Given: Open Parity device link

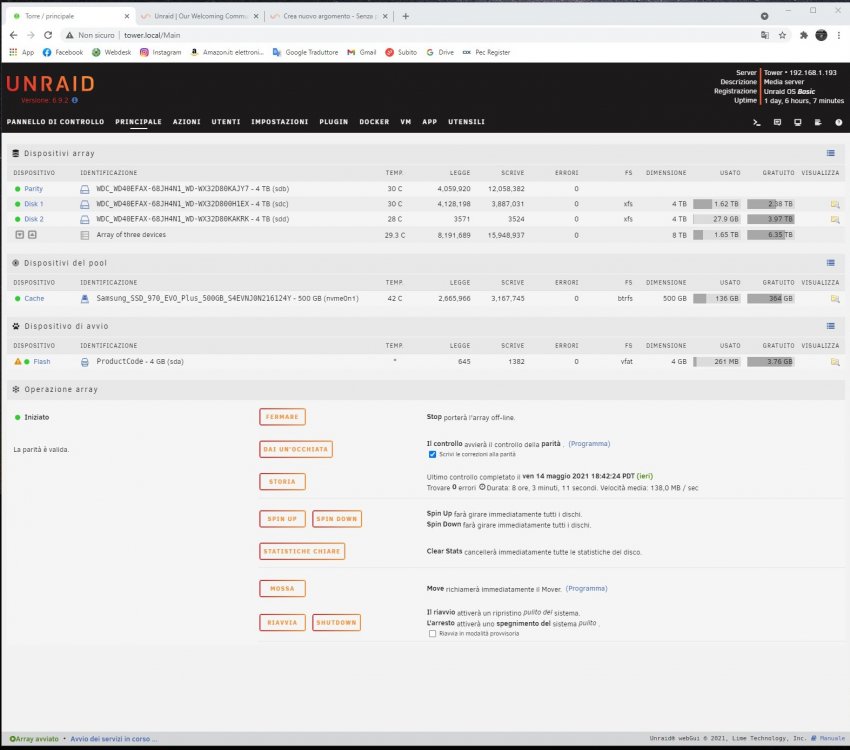Looking at the screenshot, I should tap(33, 189).
